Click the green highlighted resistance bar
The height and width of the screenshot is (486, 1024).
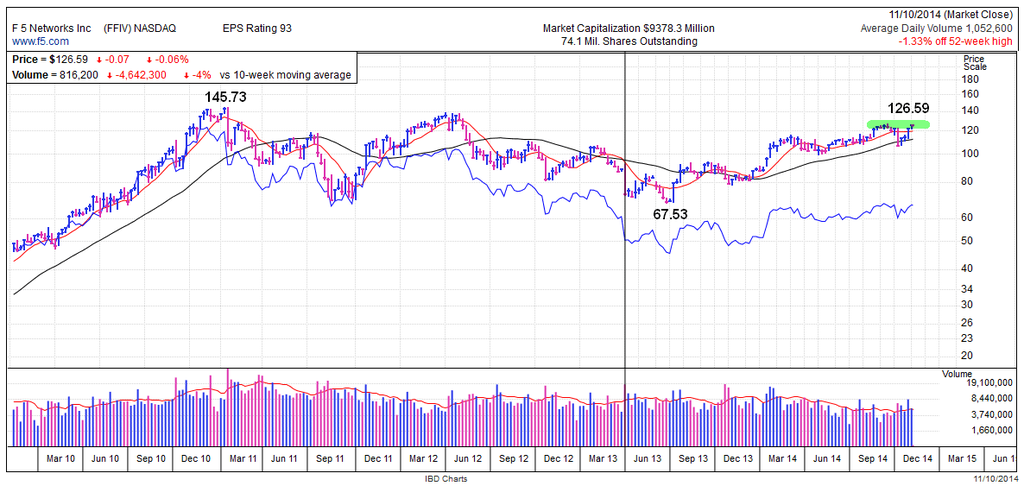click(x=898, y=124)
